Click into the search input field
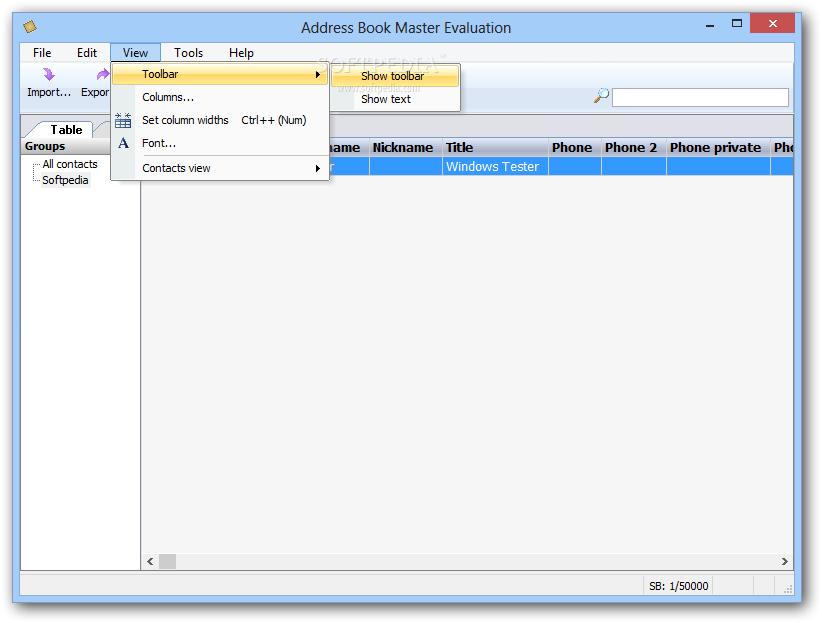The image size is (822, 623). [700, 98]
